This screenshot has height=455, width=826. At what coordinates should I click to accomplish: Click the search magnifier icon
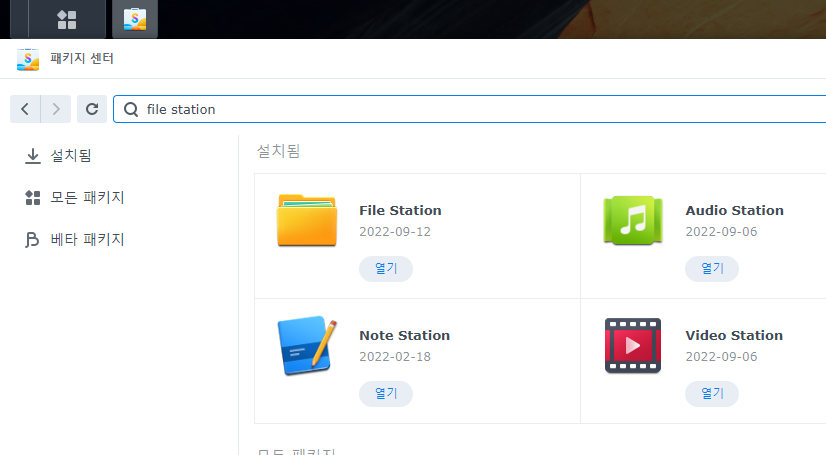point(131,110)
